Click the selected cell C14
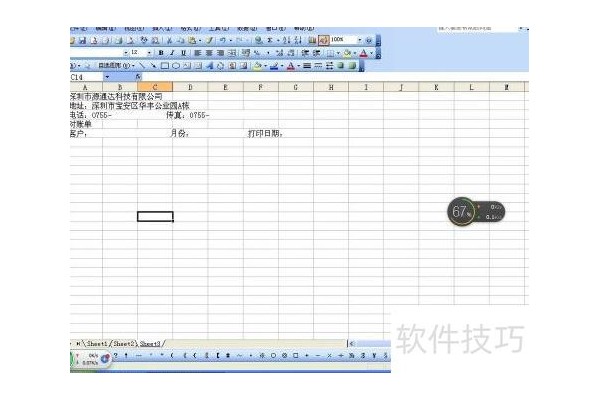600x400 pixels. 155,217
